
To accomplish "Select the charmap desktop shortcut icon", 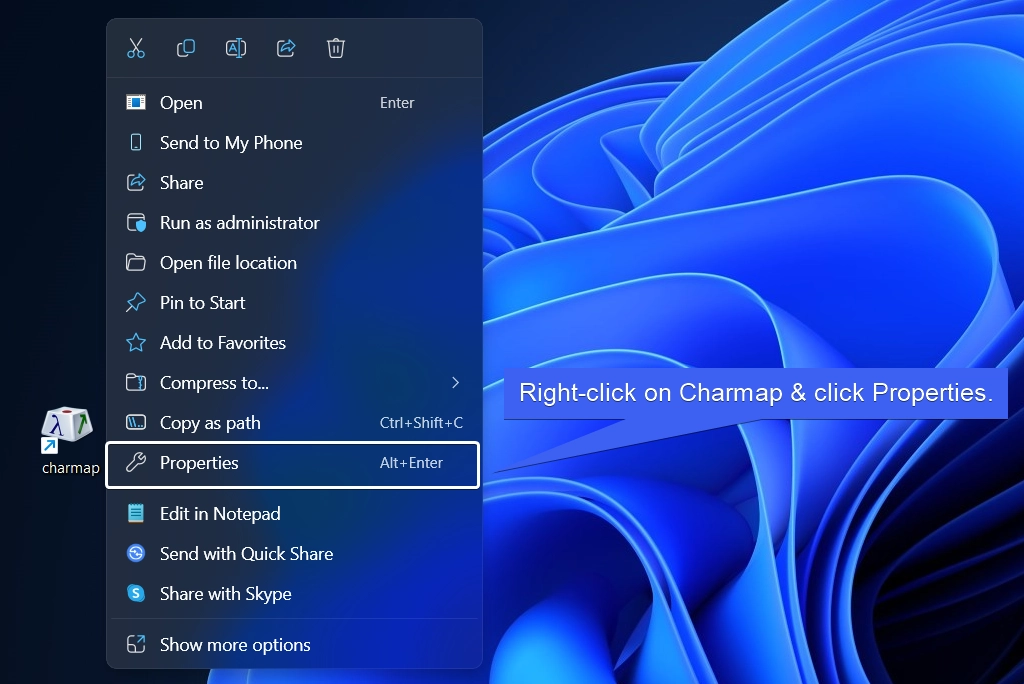I will coord(67,429).
